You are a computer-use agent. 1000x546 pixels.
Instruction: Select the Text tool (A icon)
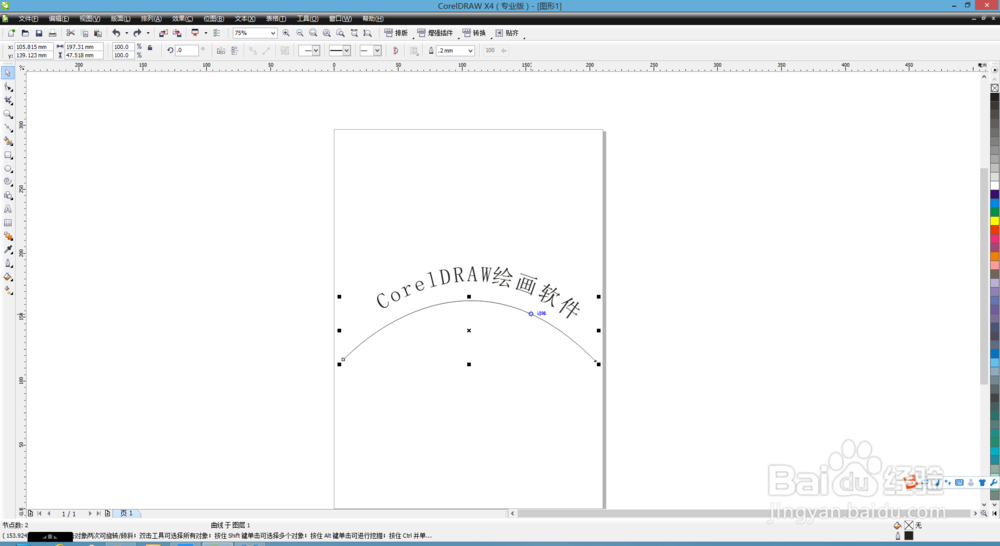[x=8, y=209]
